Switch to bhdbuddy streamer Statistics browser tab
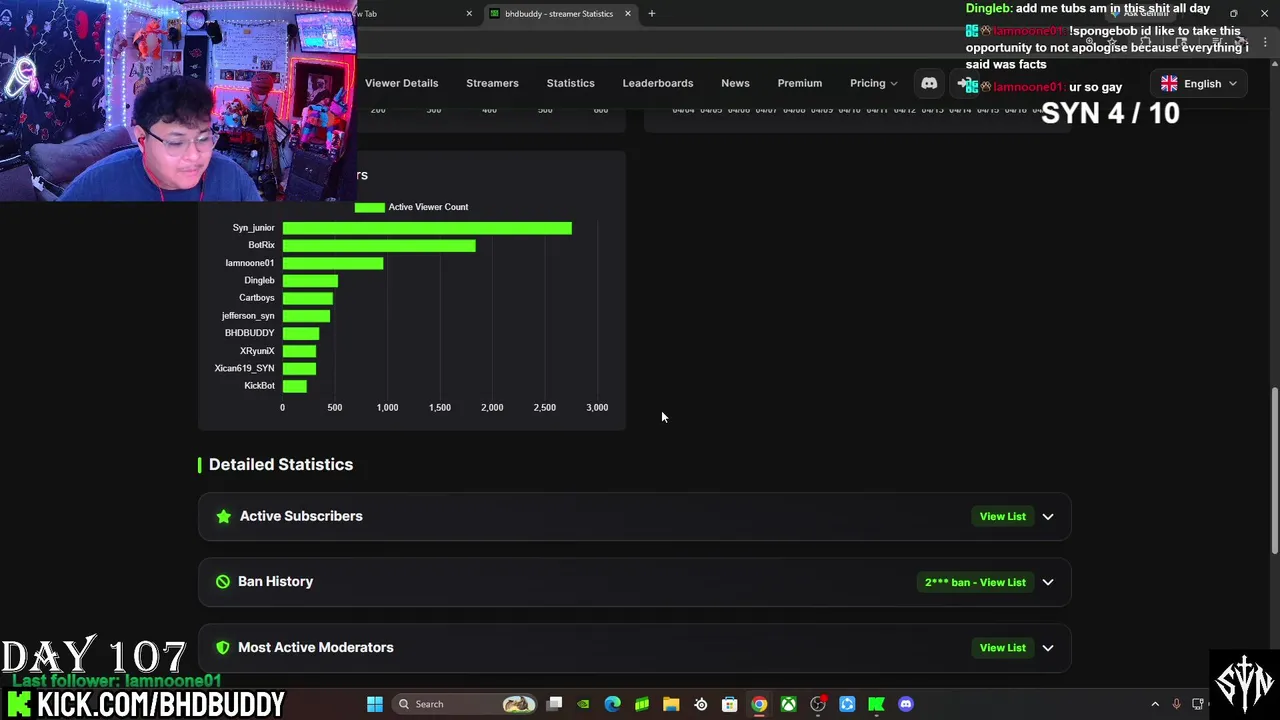The height and width of the screenshot is (720, 1280). [x=558, y=13]
